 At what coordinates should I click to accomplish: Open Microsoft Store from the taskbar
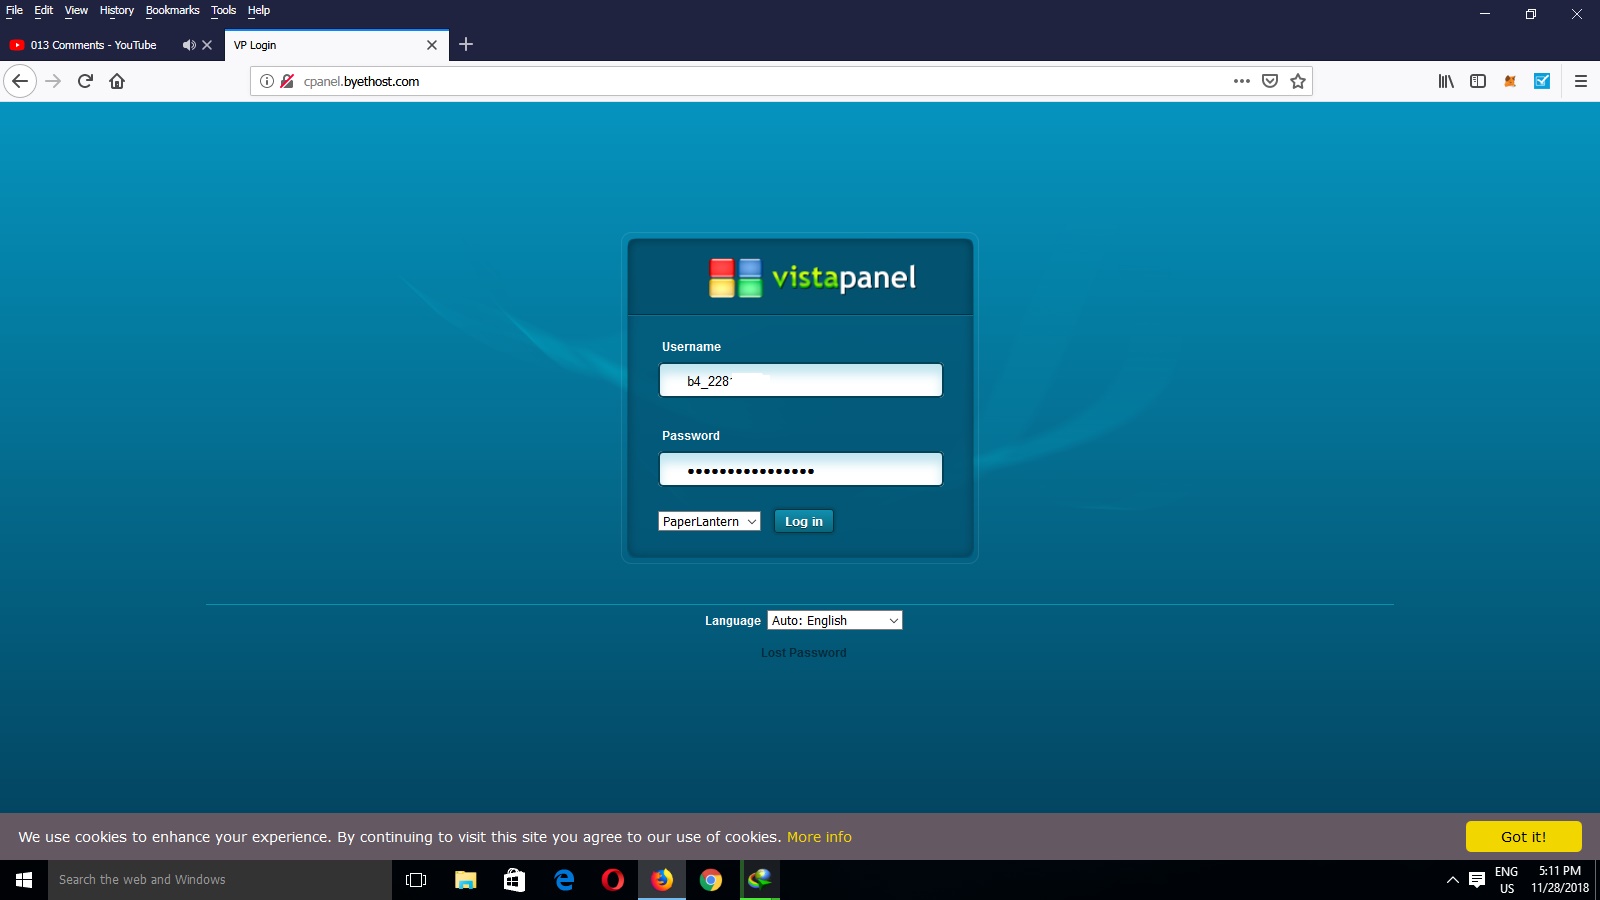coord(514,880)
